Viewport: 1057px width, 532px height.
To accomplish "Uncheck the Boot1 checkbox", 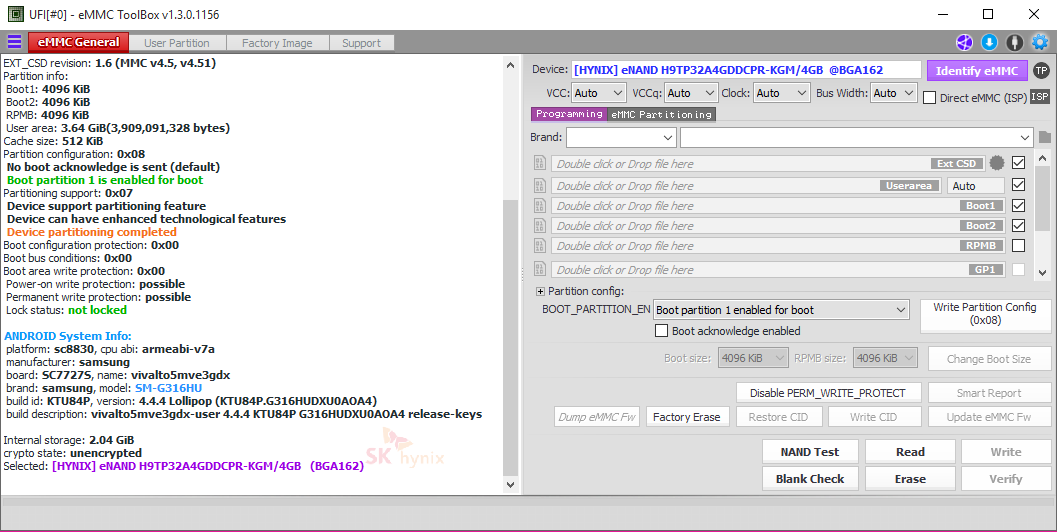I will pos(1019,205).
